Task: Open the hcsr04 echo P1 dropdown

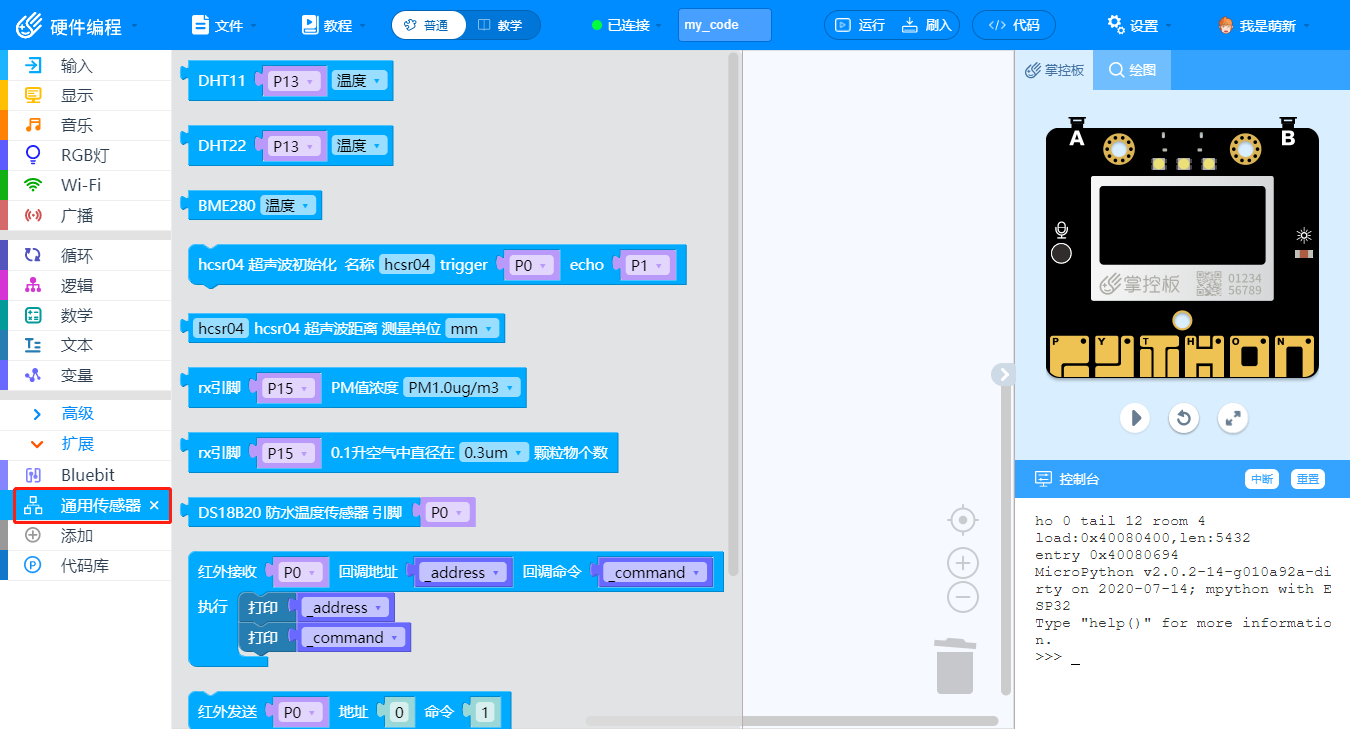Action: (647, 266)
